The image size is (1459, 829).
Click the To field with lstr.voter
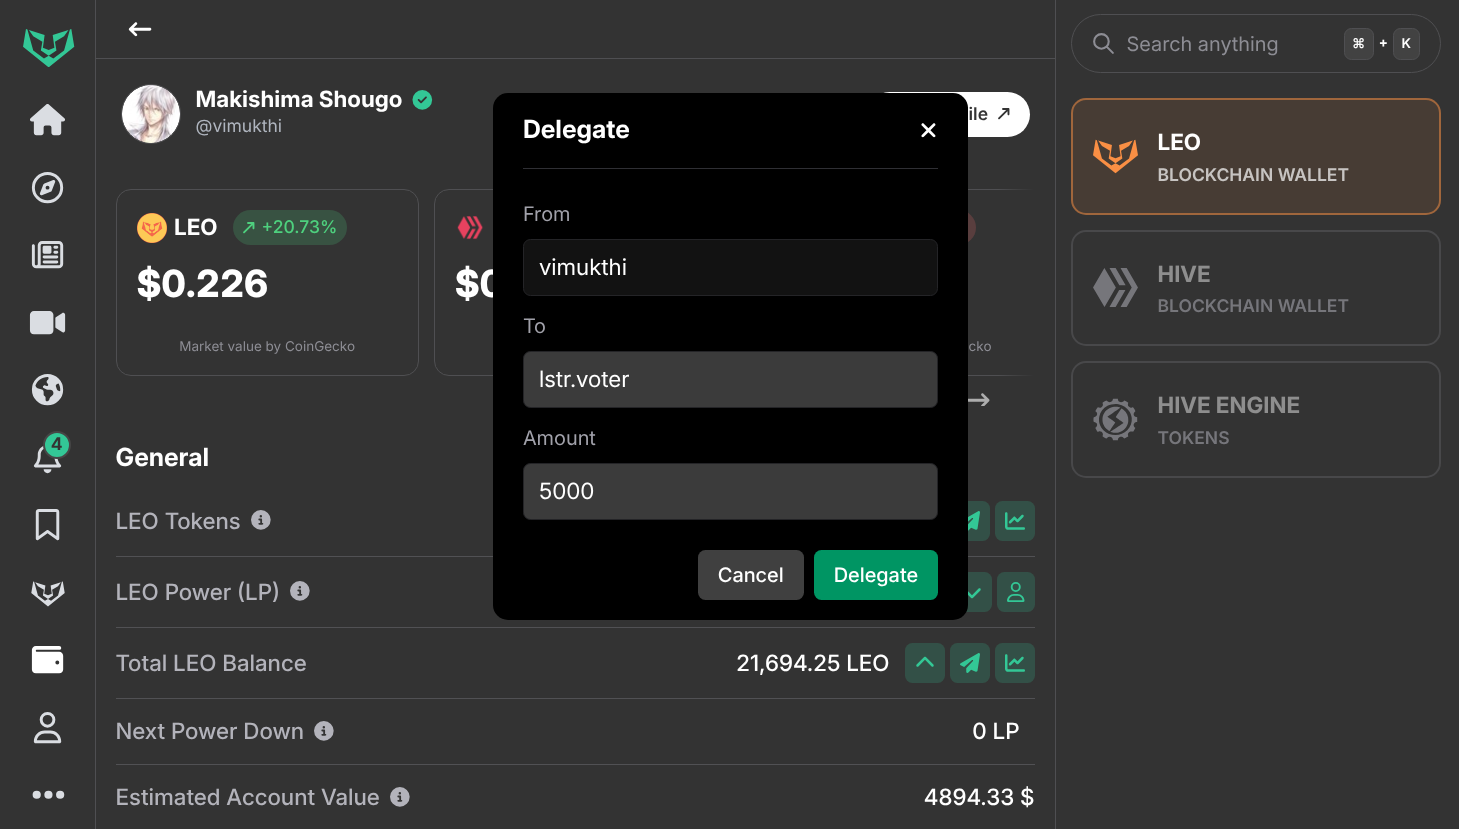[x=730, y=379]
